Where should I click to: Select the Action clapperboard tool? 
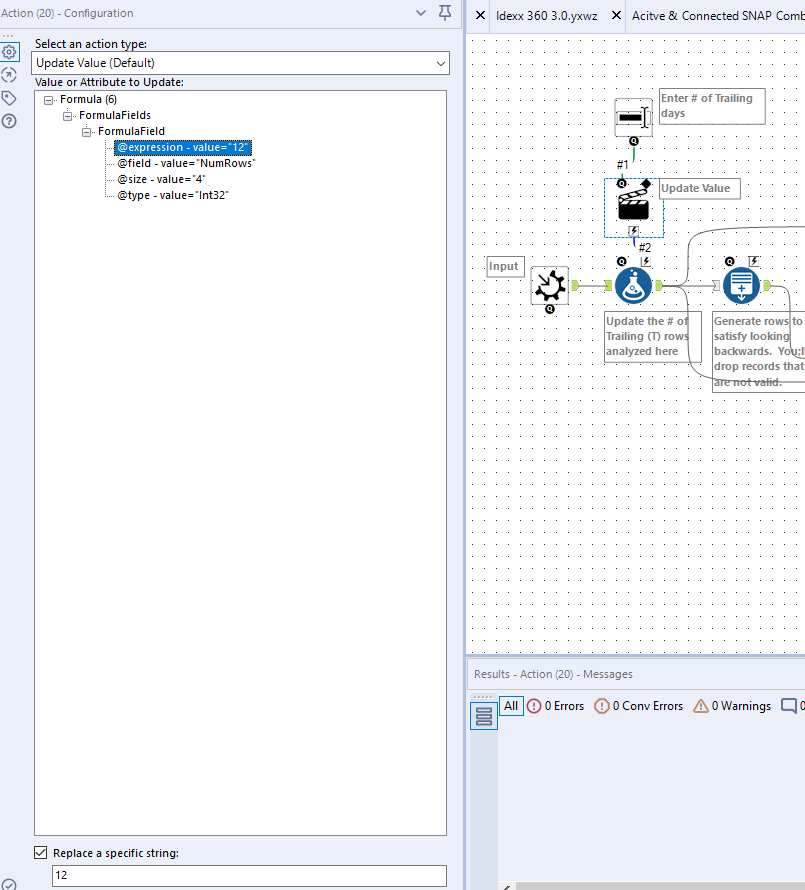(x=633, y=205)
